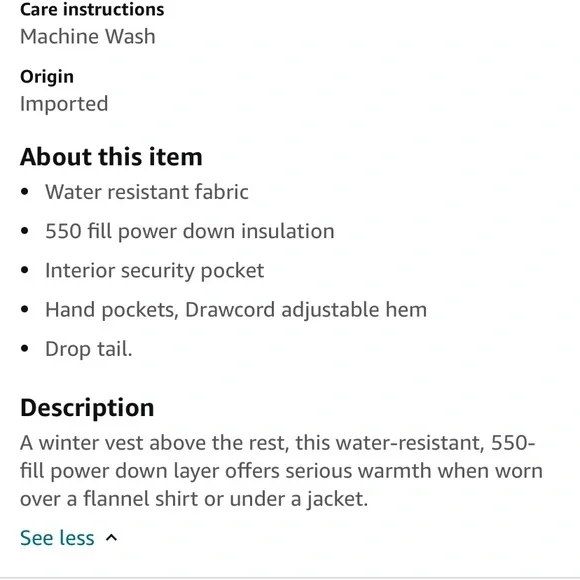Select the Drop tail bullet text
Image resolution: width=580 pixels, height=580 pixels.
click(89, 349)
